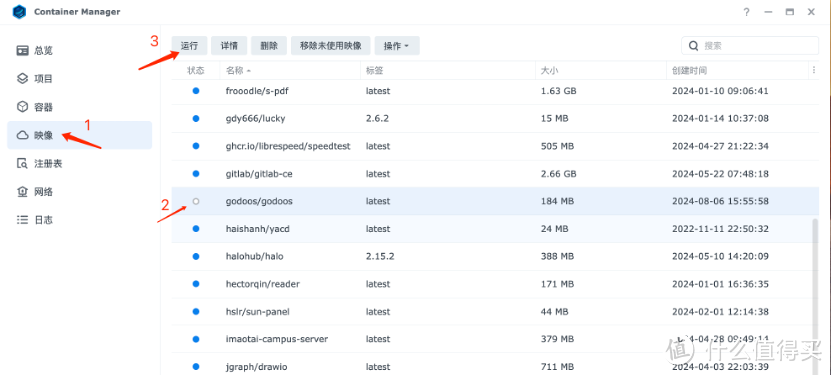Image resolution: width=832 pixels, height=376 pixels.
Task: Click status dot of halohub/halo
Action: (x=196, y=257)
